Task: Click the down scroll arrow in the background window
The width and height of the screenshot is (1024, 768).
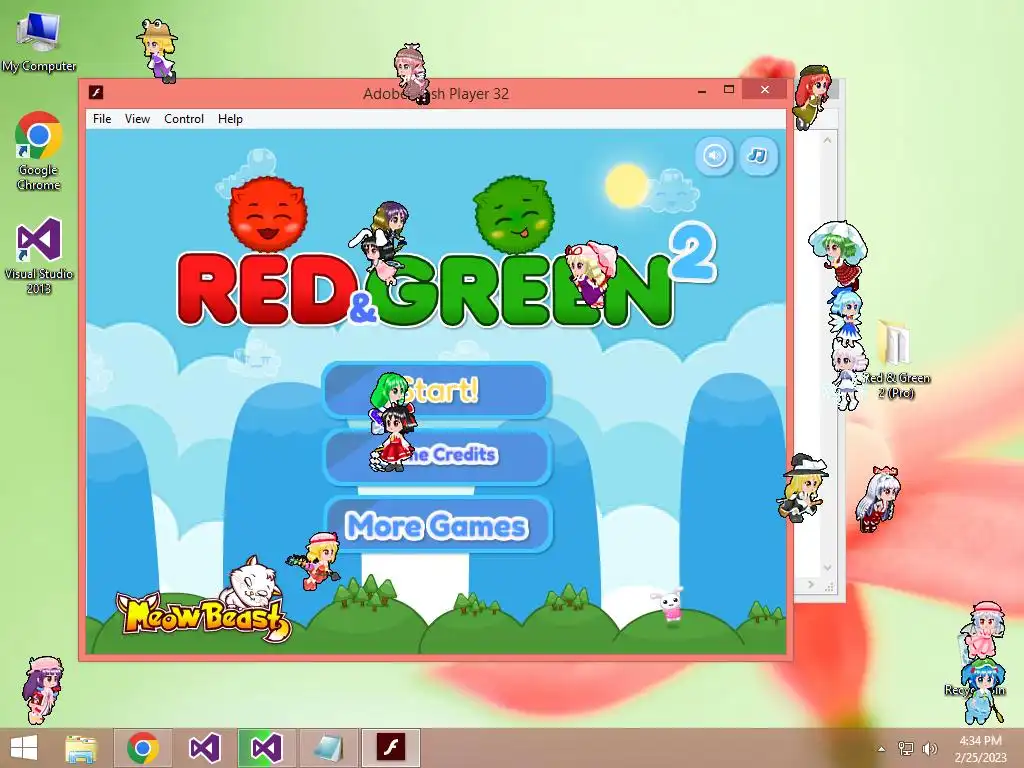Action: point(827,568)
